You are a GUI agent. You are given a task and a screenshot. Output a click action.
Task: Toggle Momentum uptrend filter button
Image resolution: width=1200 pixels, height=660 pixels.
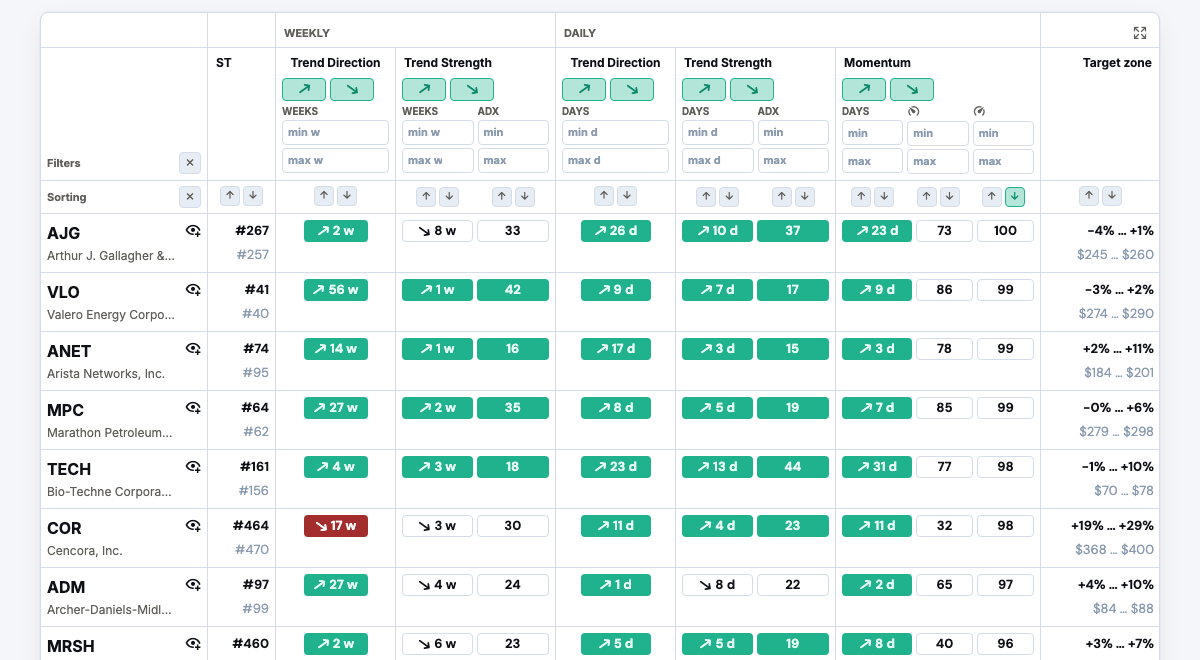[x=864, y=90]
